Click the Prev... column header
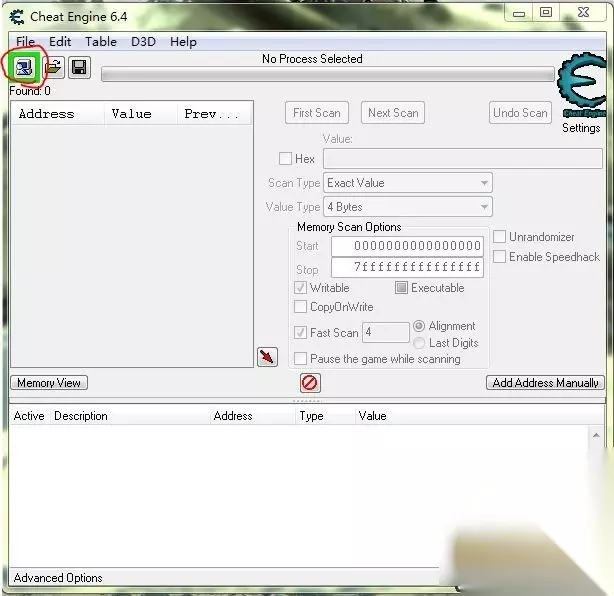The image size is (614, 596). point(215,114)
